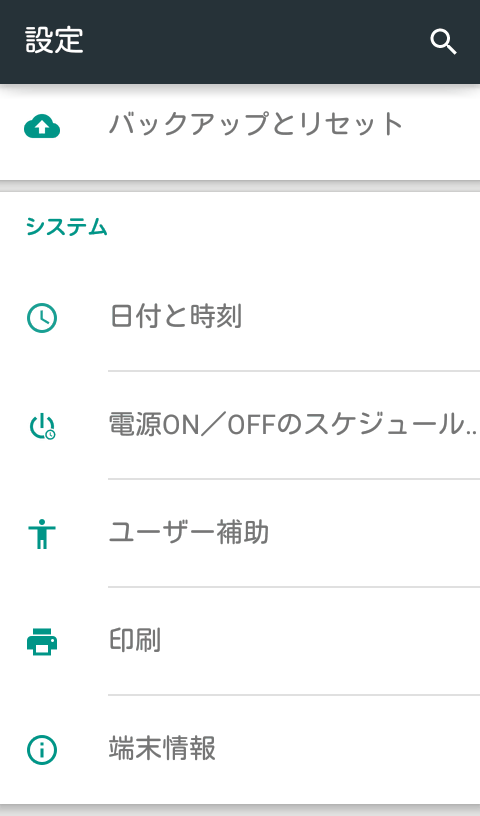Click the truncation ellipsis of the power schedule label
The width and height of the screenshot is (480, 816).
(x=472, y=433)
